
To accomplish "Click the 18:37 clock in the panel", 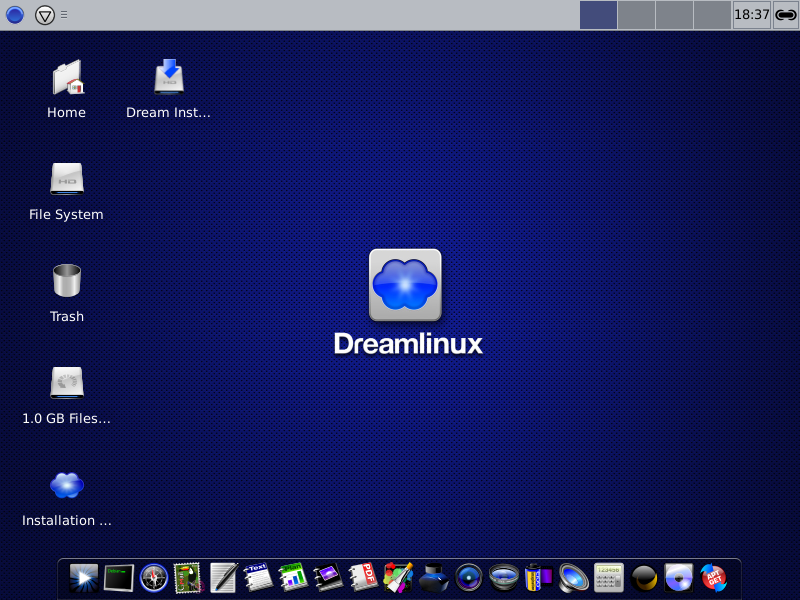I will 751,15.
